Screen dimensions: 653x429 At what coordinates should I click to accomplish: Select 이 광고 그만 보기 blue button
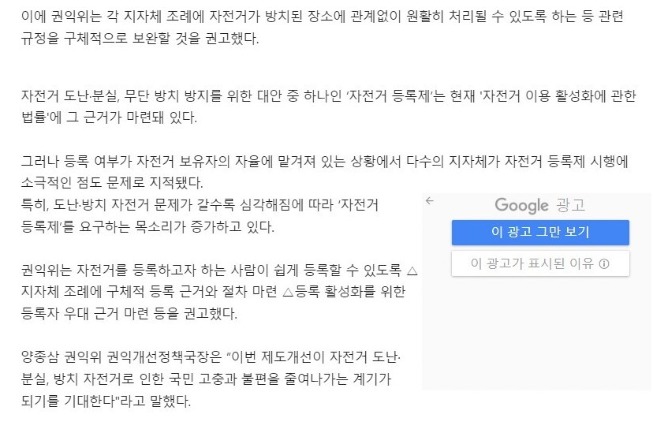pos(540,232)
